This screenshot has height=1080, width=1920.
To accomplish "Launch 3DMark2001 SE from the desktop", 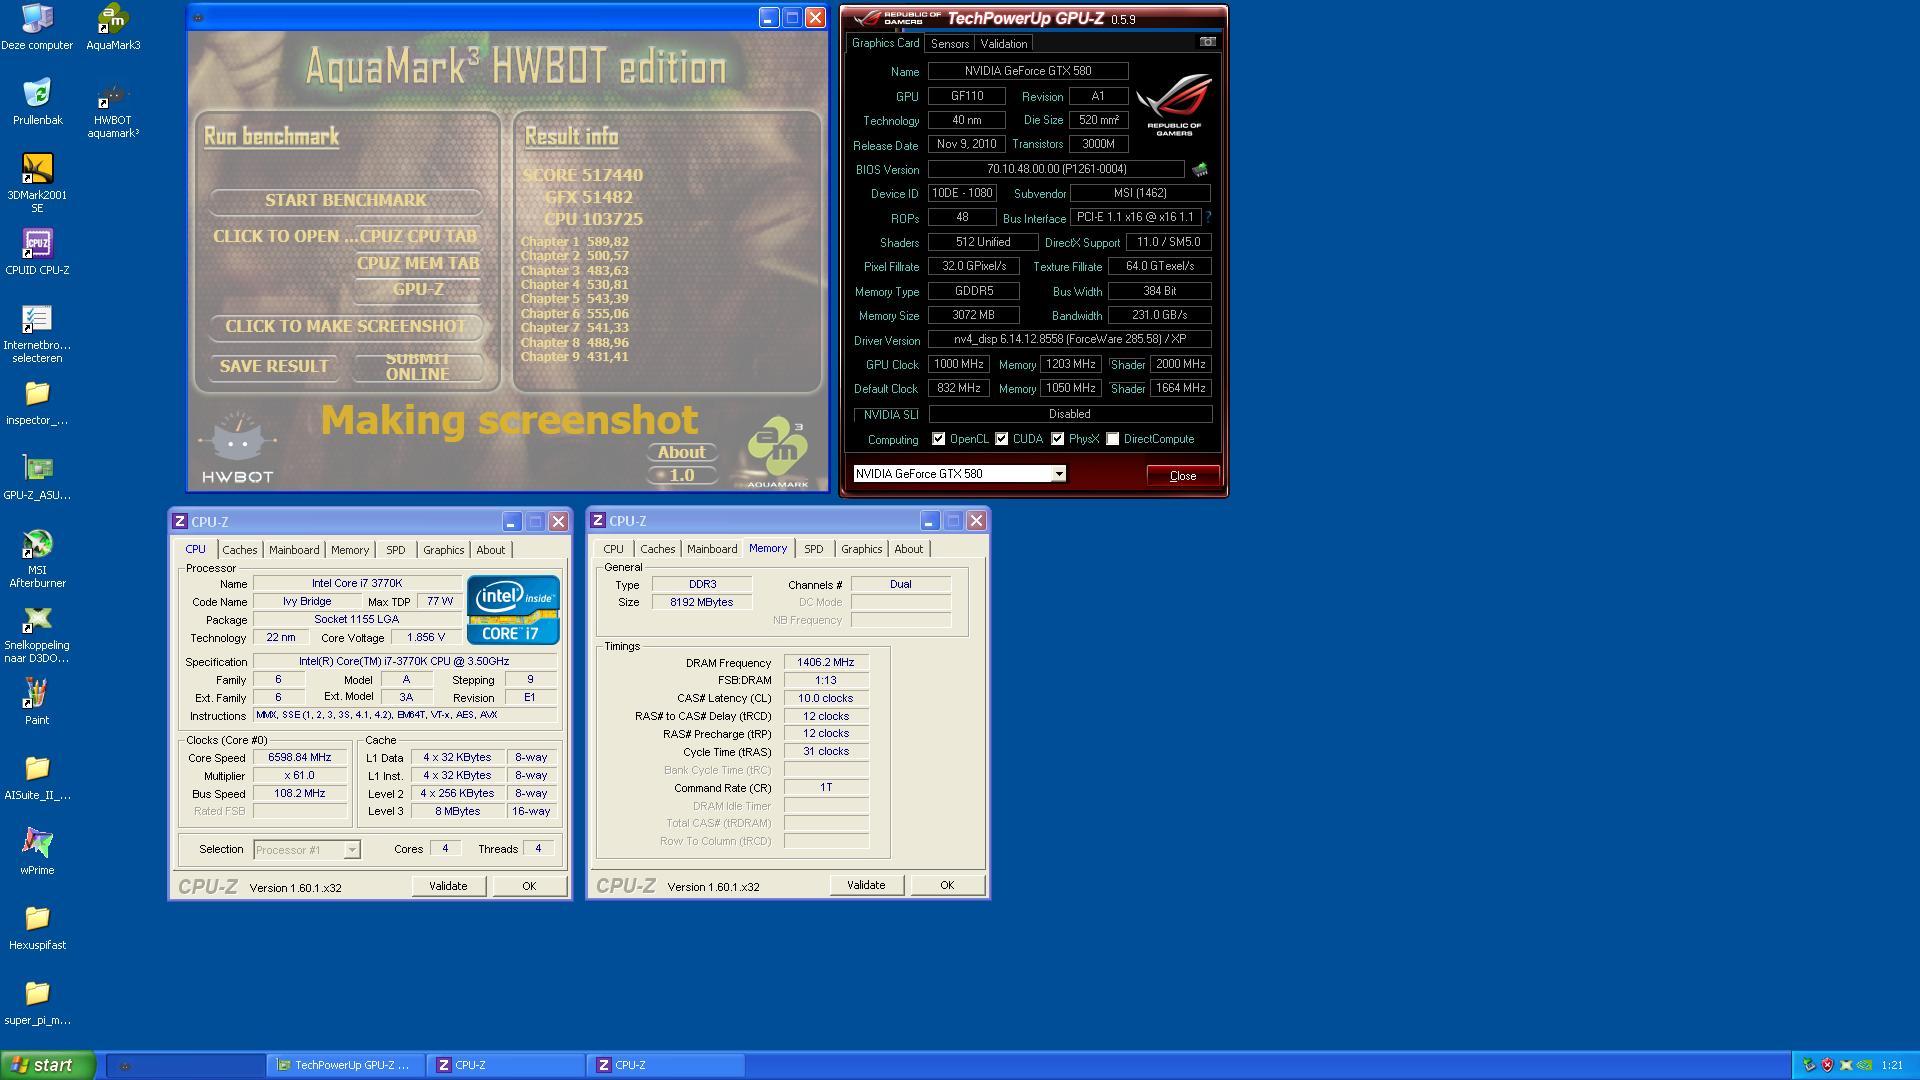I will pos(37,184).
